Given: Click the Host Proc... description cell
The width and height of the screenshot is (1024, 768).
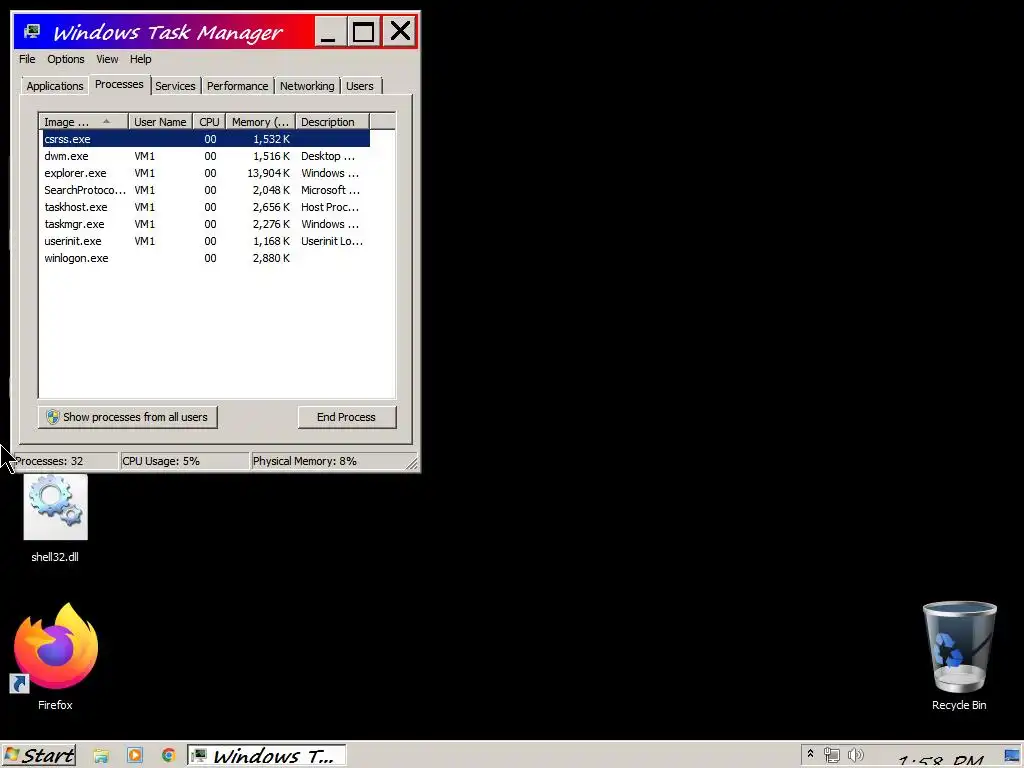Looking at the screenshot, I should (x=330, y=207).
